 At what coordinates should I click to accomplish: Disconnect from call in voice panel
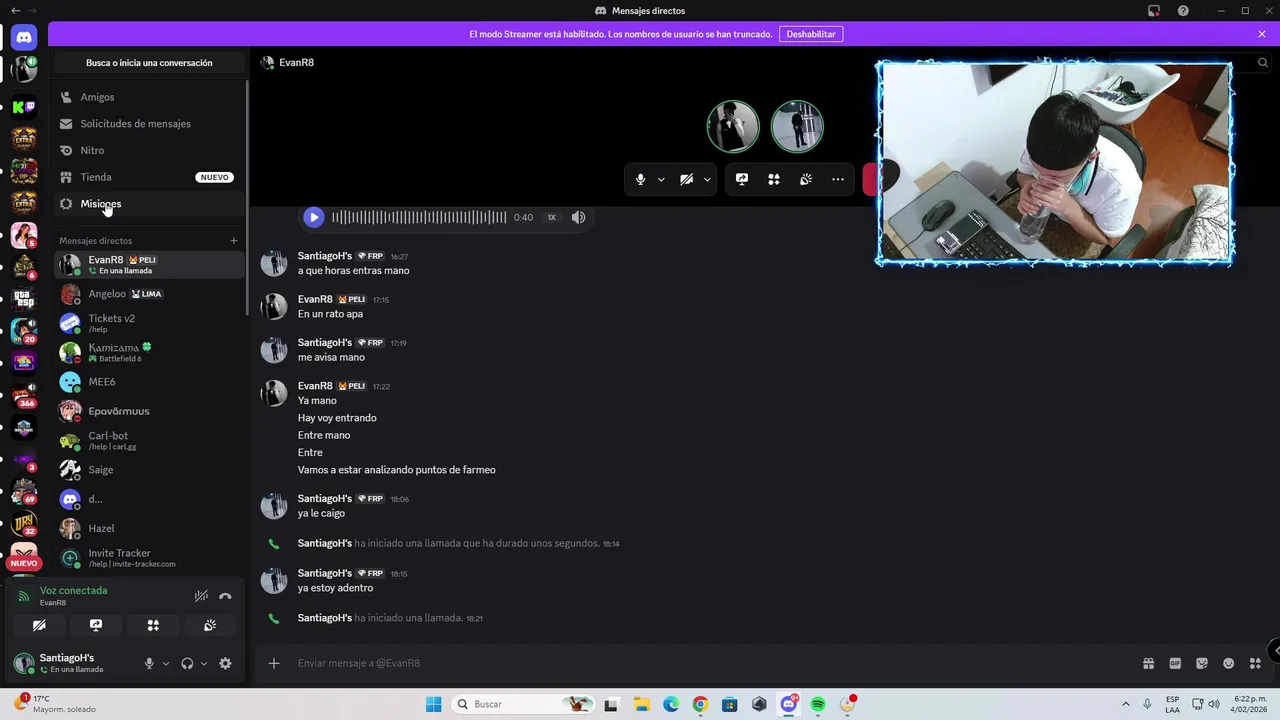coord(225,596)
